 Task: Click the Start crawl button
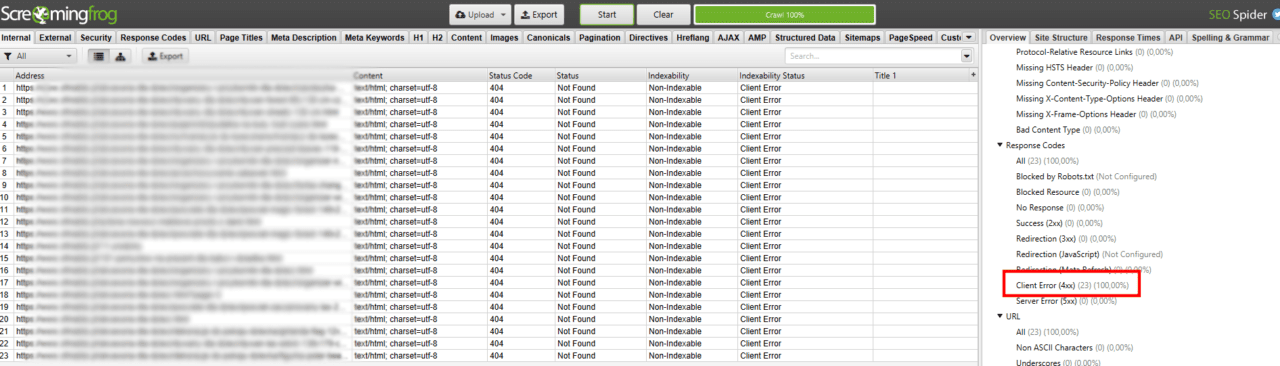tap(606, 15)
